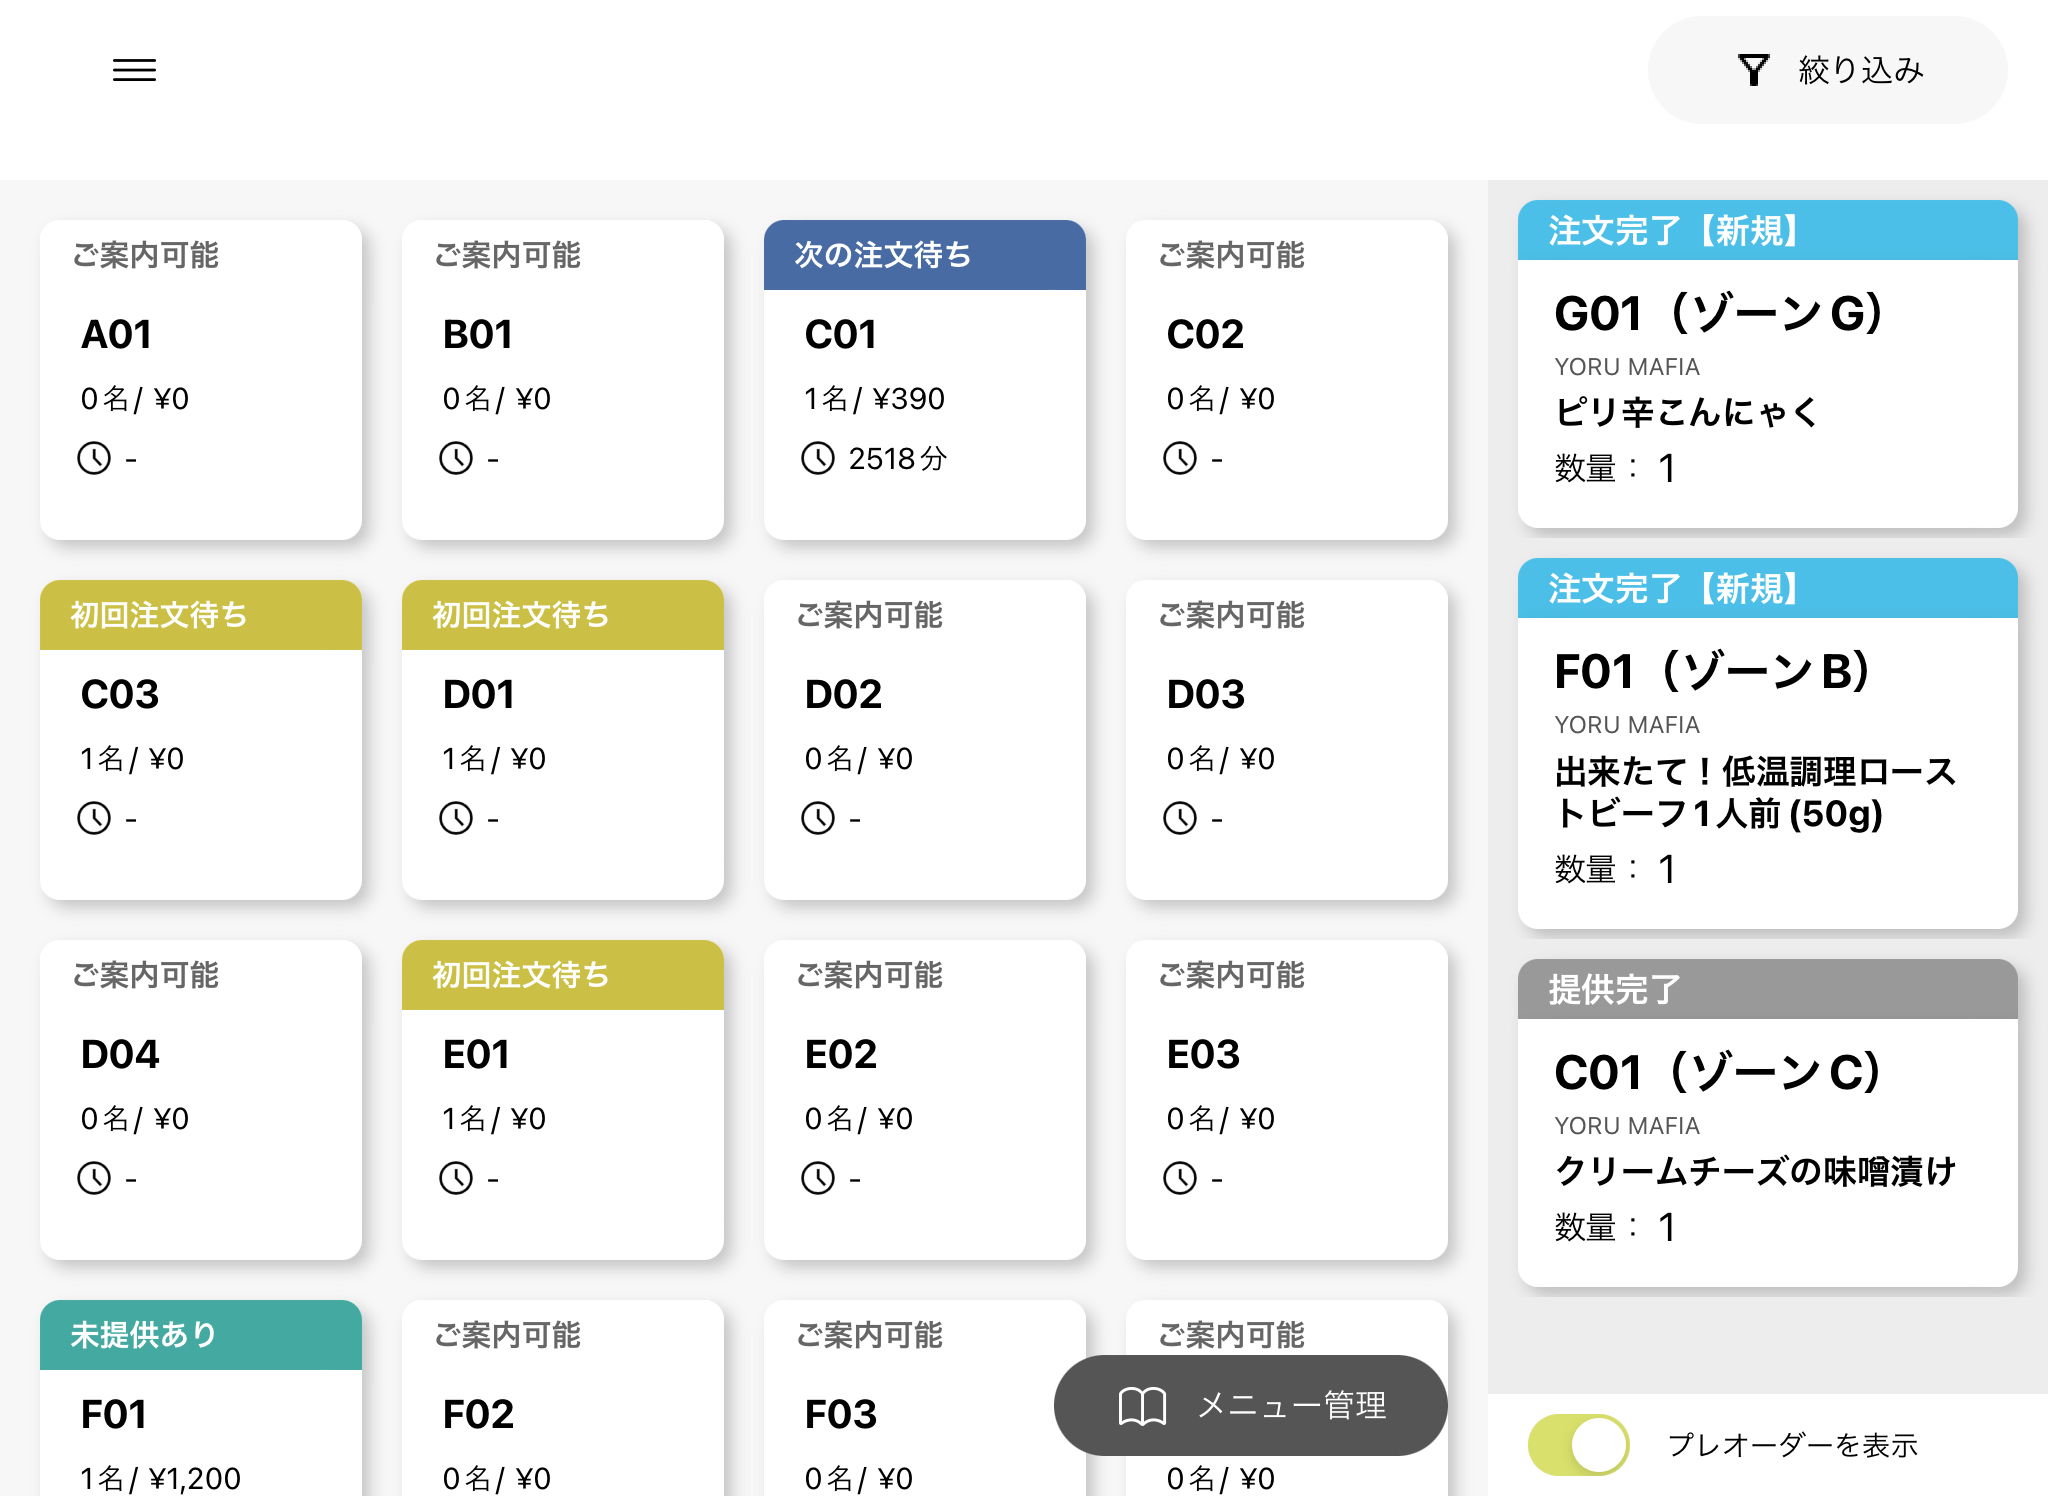Click the clock icon on table E03
Screen dimensions: 2048x1496
[x=1180, y=1178]
